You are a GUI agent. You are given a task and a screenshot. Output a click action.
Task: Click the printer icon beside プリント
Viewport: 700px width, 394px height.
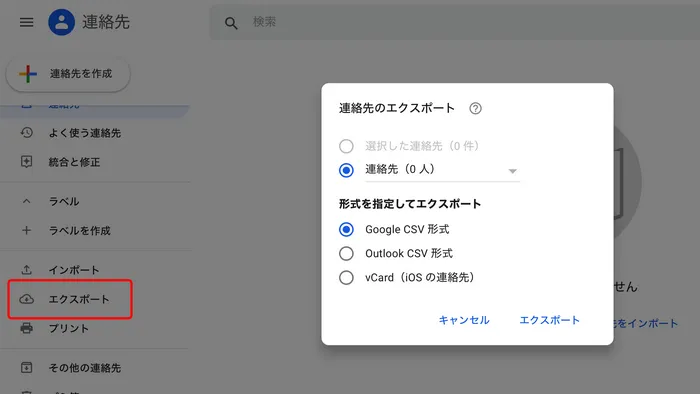(x=26, y=328)
